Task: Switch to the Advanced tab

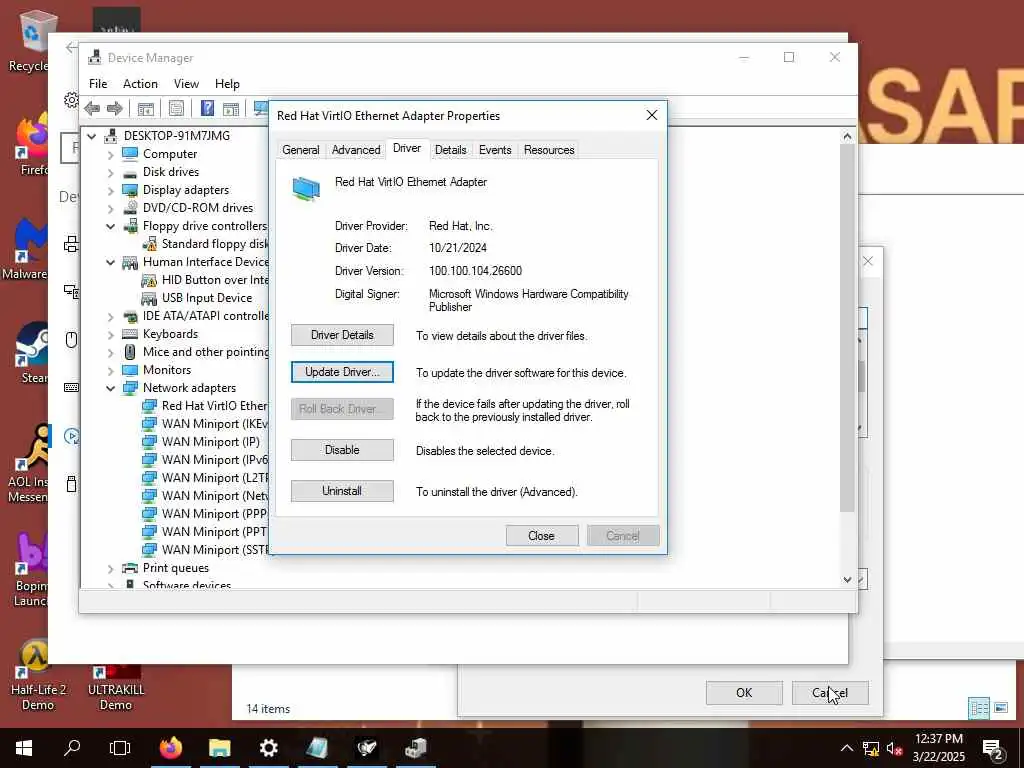Action: 356,150
